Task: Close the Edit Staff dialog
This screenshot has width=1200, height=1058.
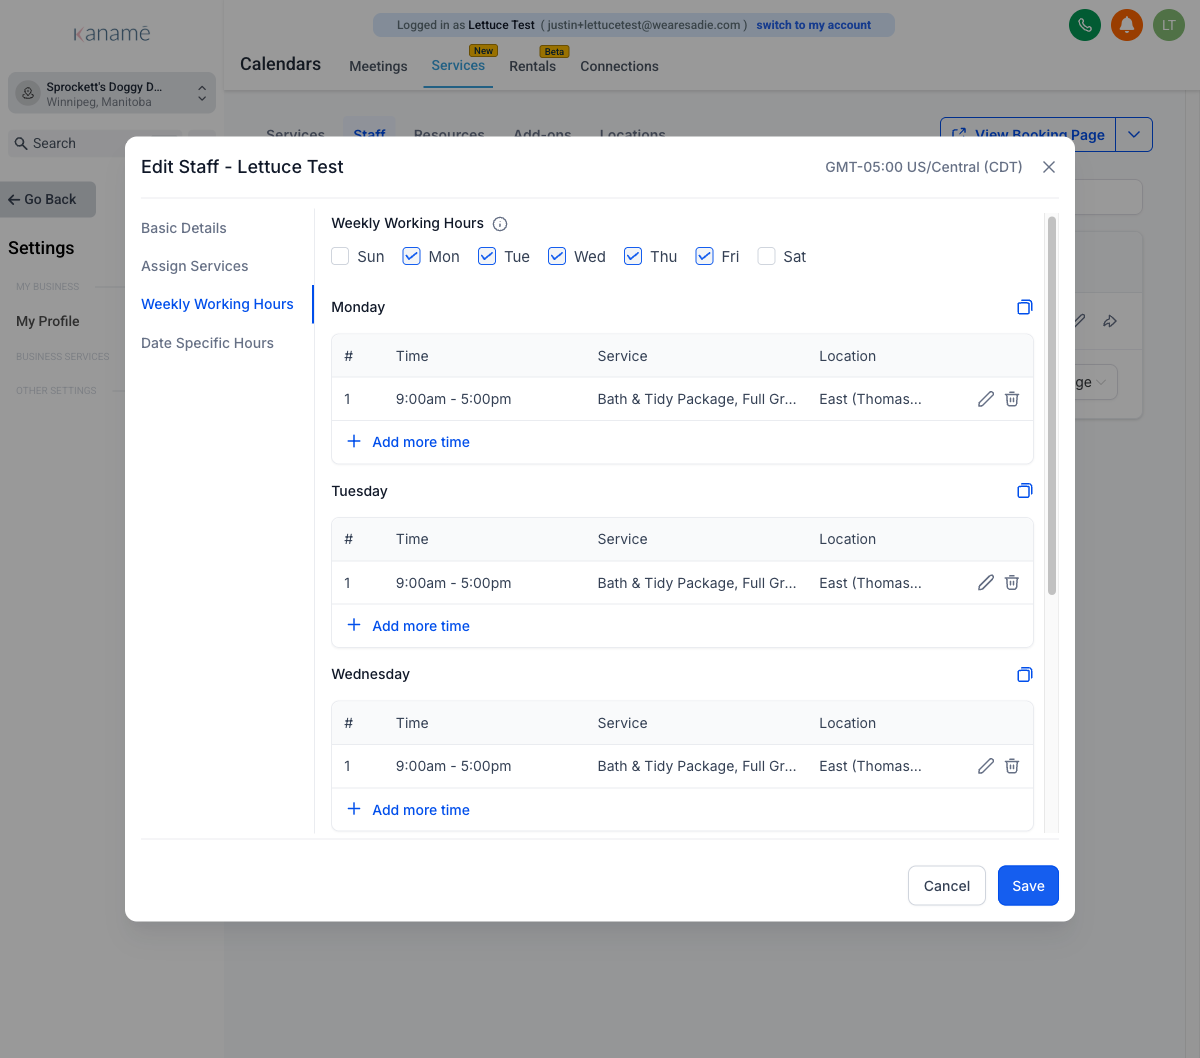Action: point(1049,167)
